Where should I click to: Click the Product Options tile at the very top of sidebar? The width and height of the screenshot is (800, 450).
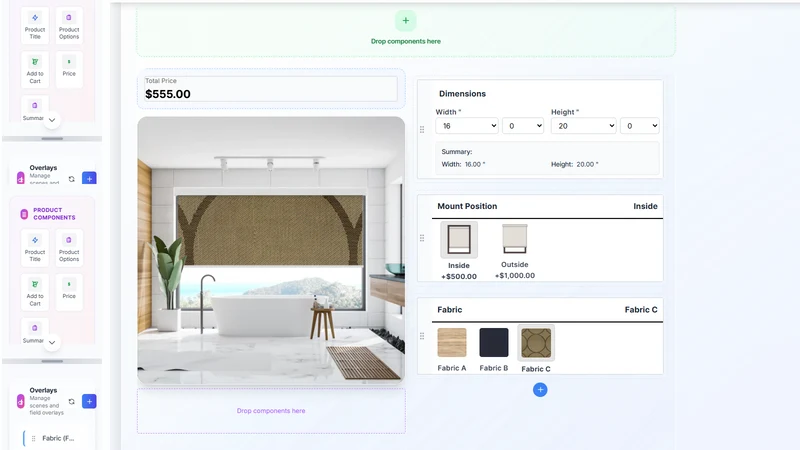(69, 26)
